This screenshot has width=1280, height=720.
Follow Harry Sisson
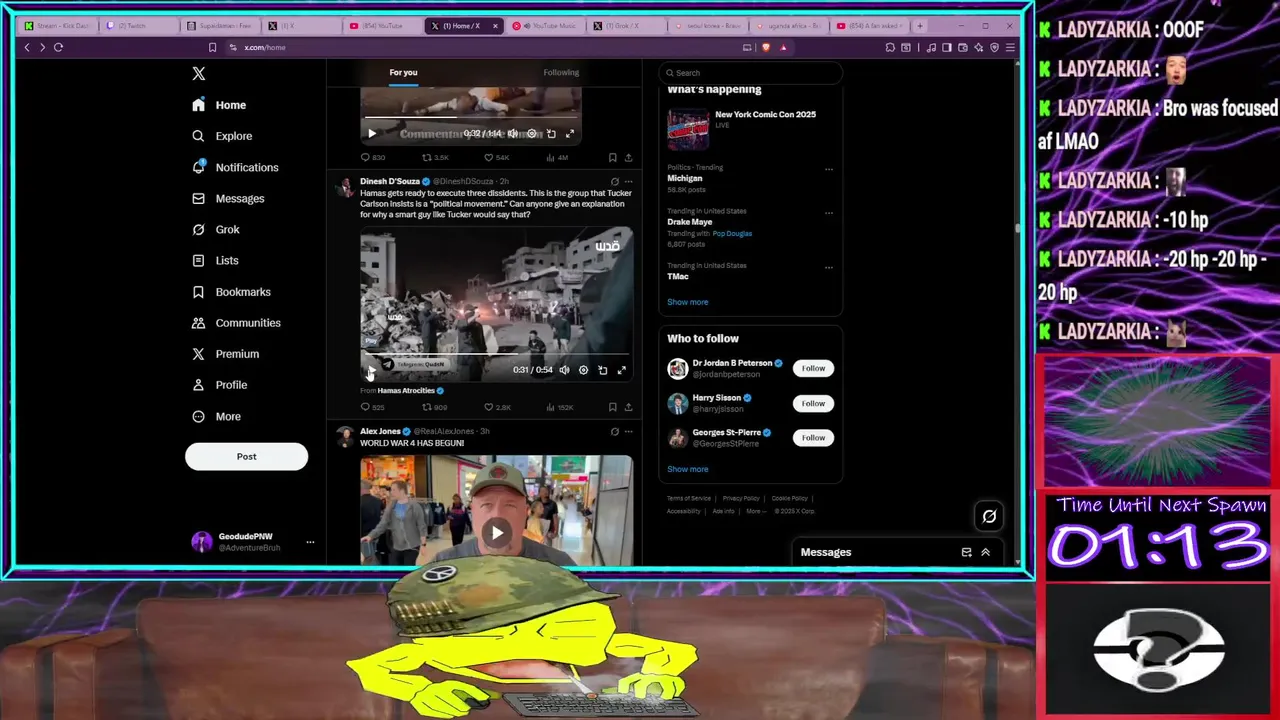pos(813,403)
